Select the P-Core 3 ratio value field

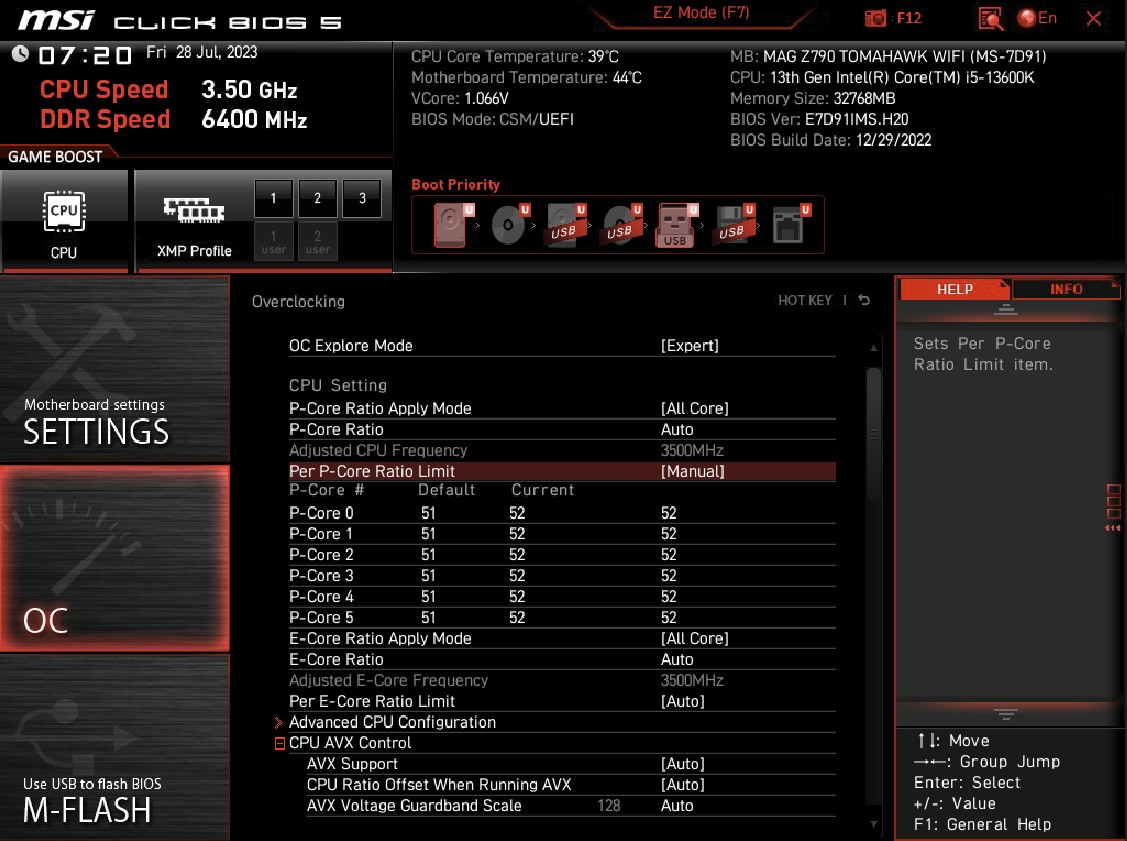point(669,576)
